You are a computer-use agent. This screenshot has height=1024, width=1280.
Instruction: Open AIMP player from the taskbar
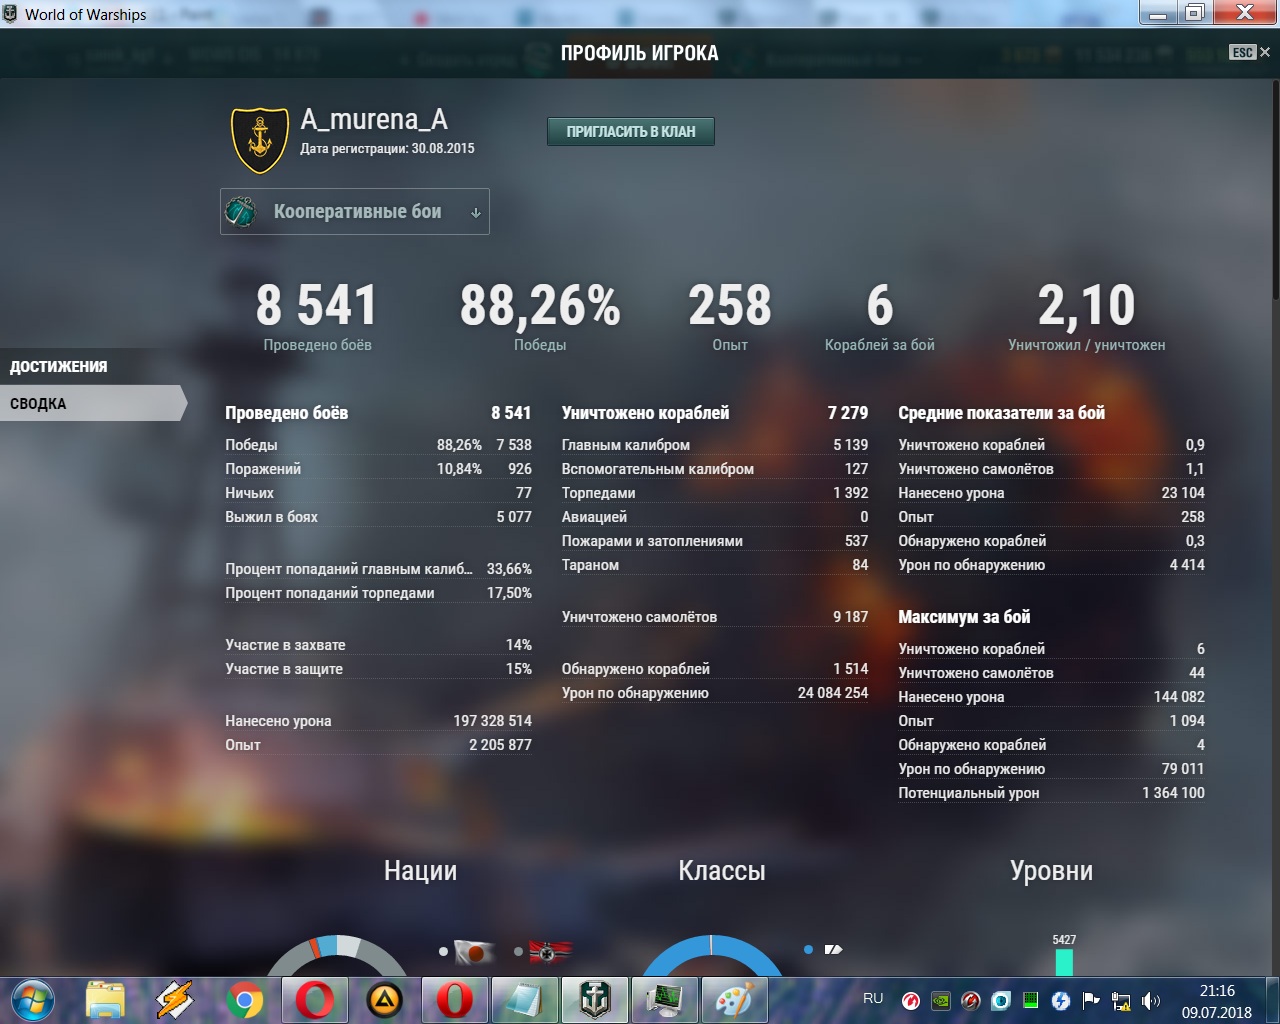coord(384,1000)
